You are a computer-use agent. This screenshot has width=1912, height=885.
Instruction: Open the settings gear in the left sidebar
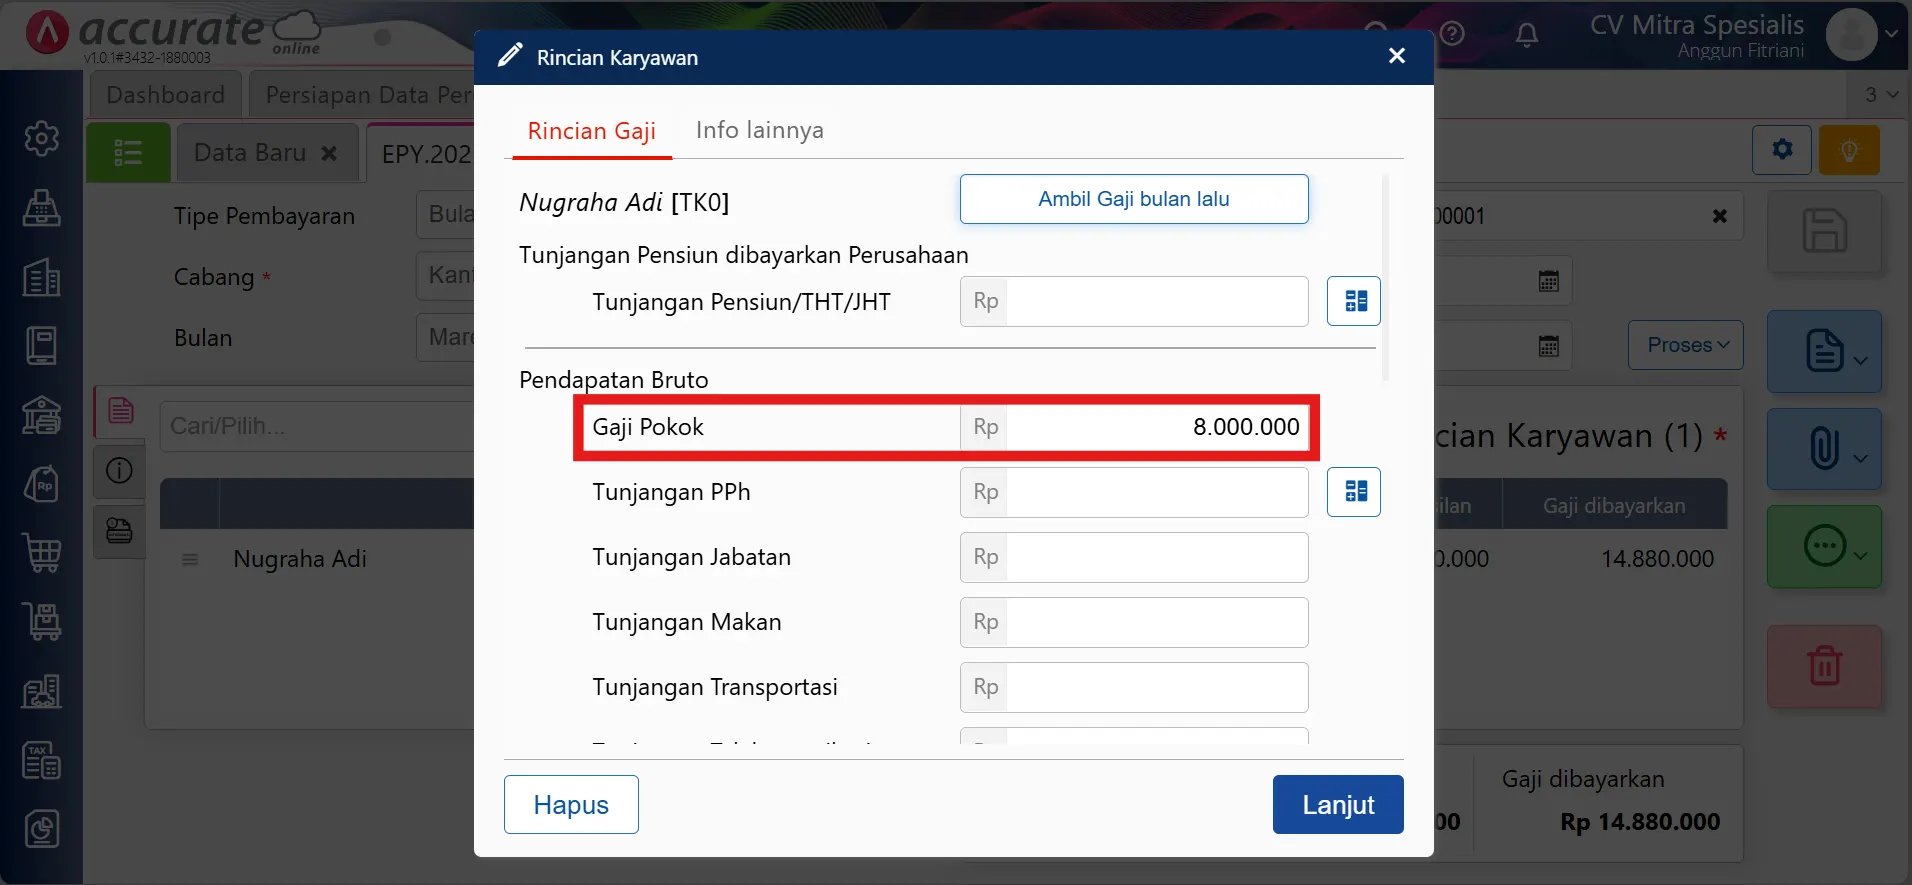point(41,138)
